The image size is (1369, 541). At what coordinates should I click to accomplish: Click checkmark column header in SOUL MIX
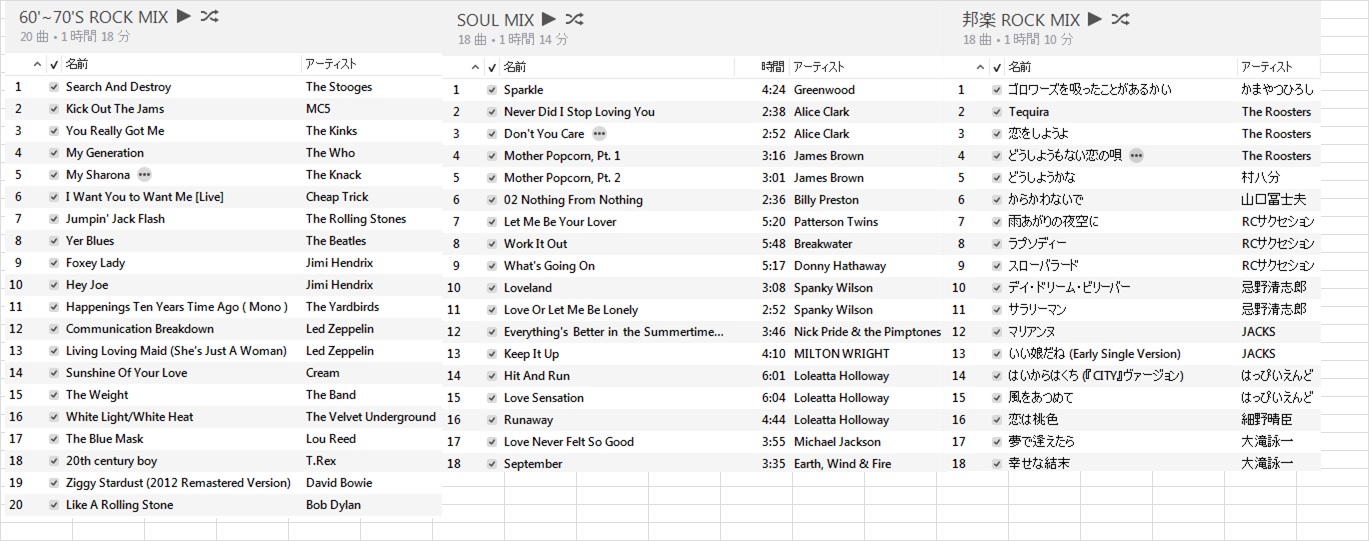491,67
